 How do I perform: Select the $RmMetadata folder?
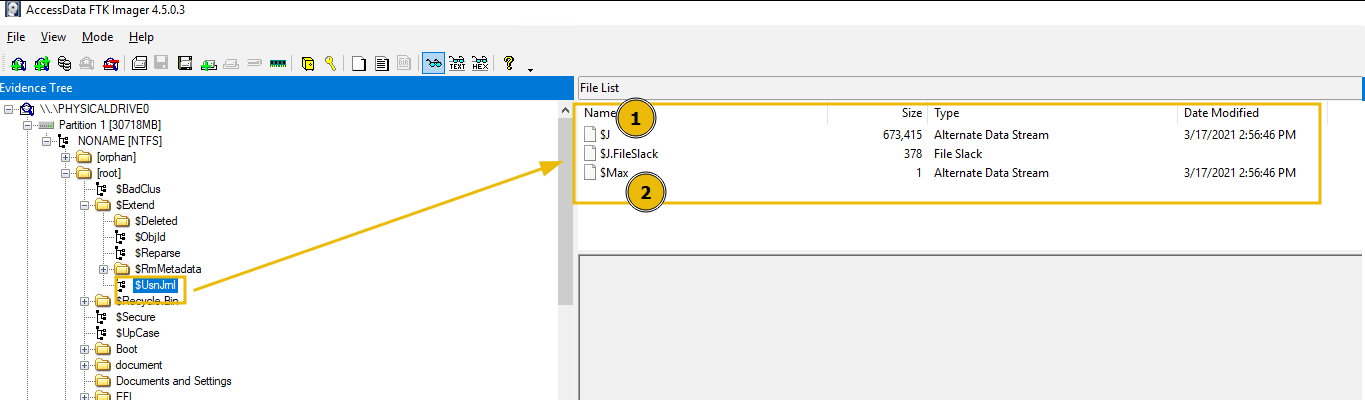(x=168, y=269)
